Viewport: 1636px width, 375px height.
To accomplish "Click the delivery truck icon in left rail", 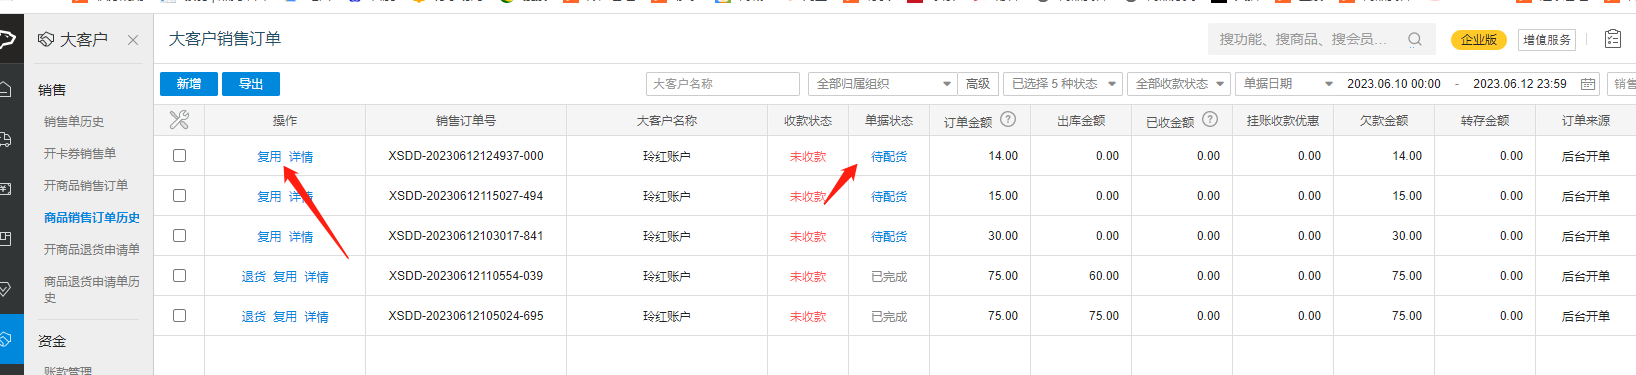I will pyautogui.click(x=6, y=139).
